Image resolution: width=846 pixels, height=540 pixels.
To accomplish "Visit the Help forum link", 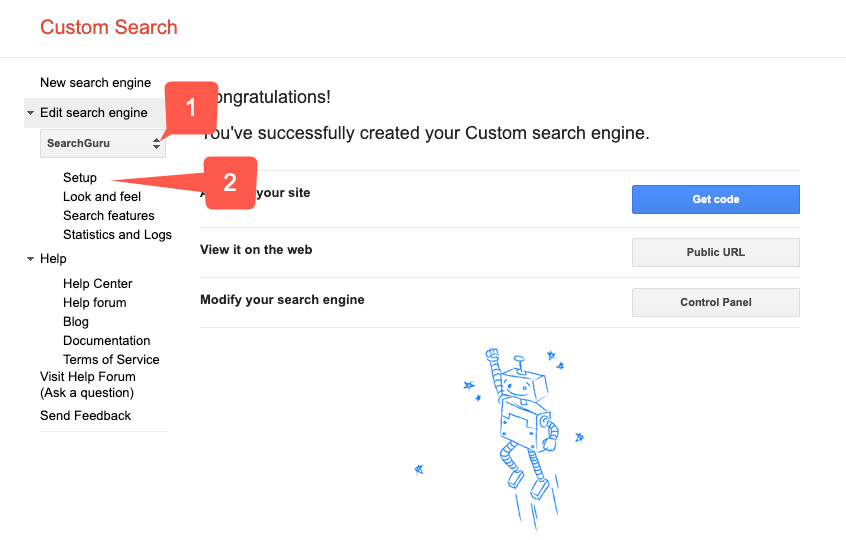I will pyautogui.click(x=94, y=303).
